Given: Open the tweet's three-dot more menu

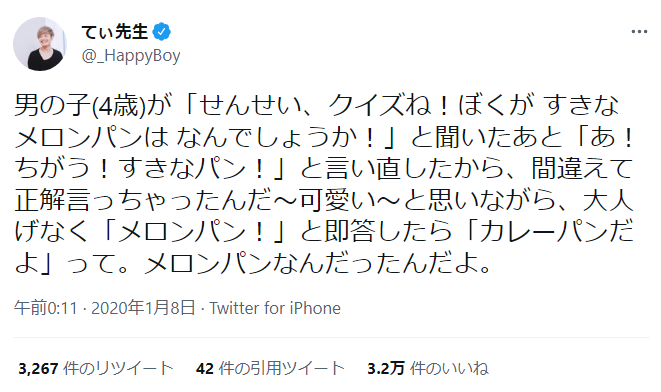Looking at the screenshot, I should 639,32.
